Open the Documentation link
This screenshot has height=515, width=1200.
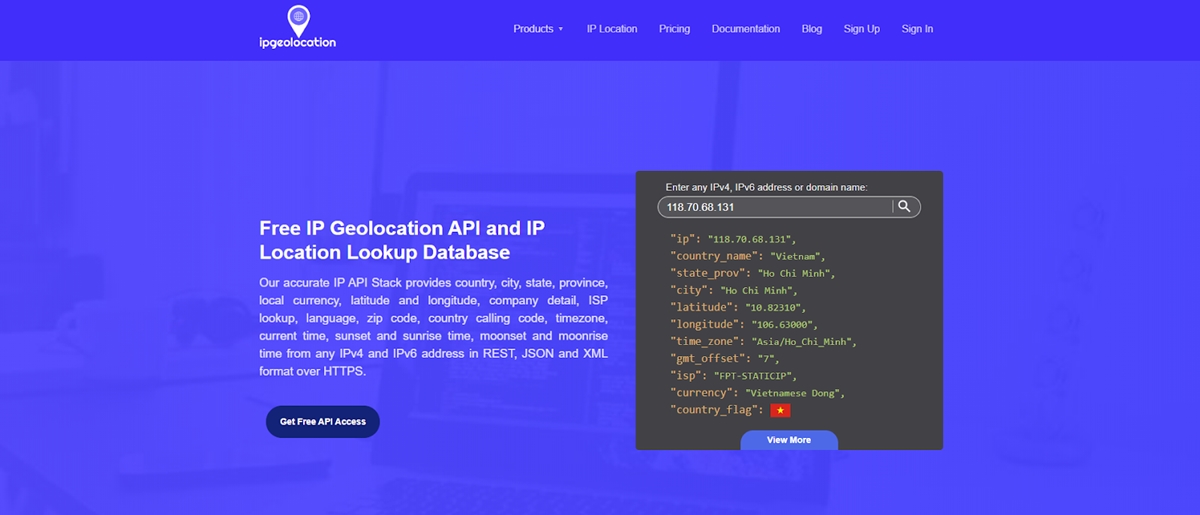pos(745,29)
